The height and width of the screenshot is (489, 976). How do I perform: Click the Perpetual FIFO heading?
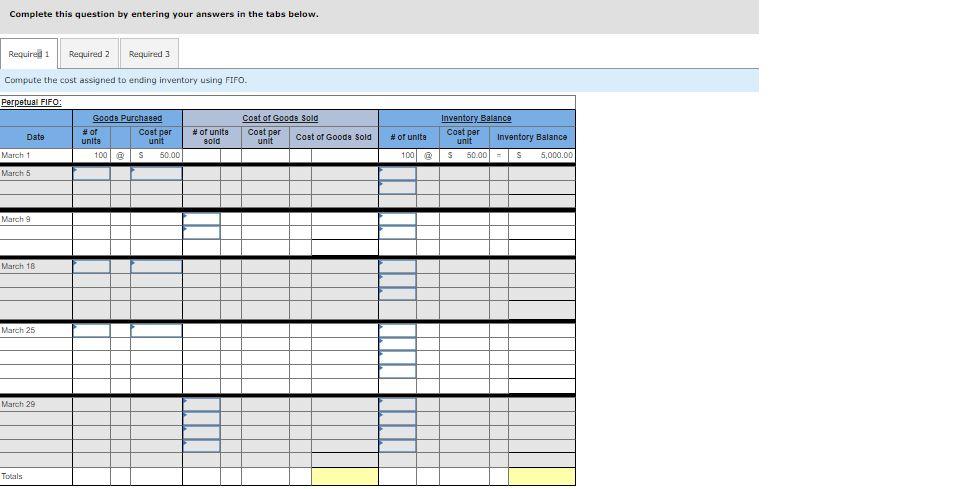pyautogui.click(x=31, y=102)
